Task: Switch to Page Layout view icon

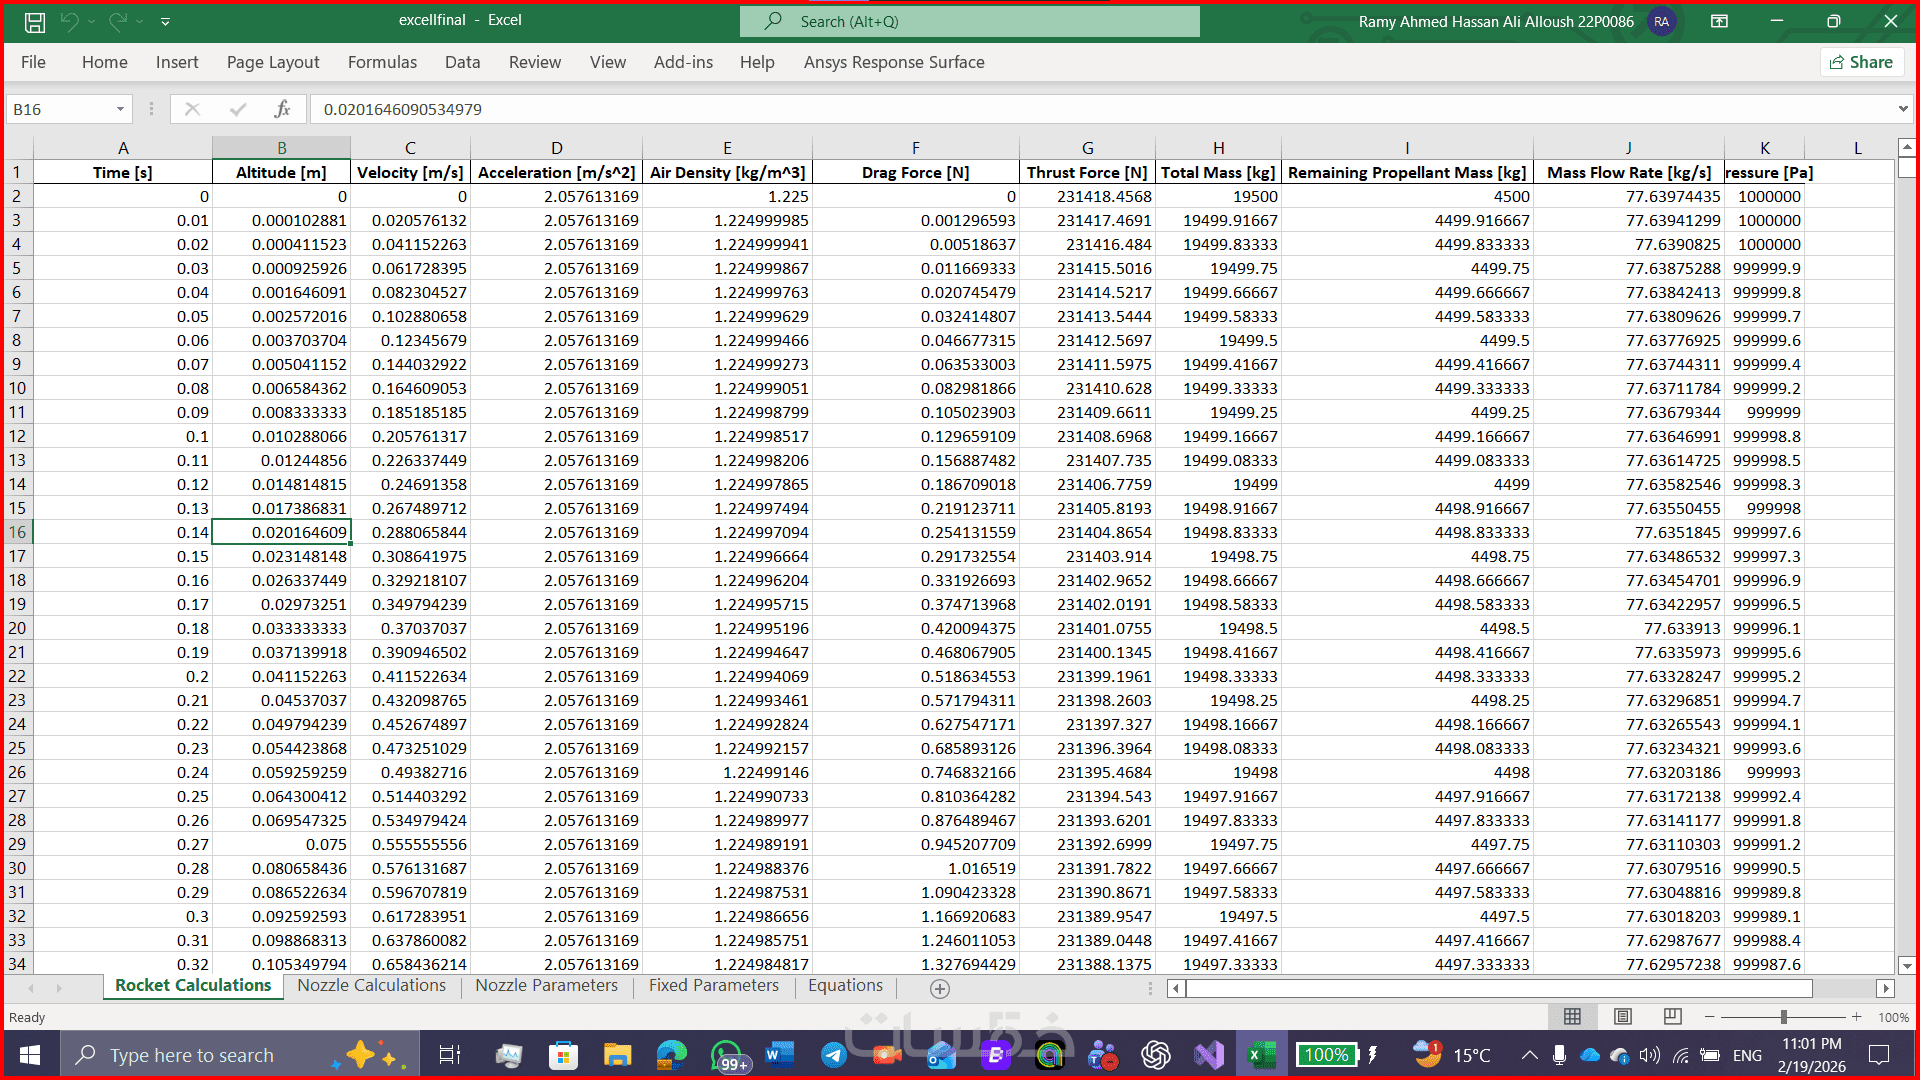Action: point(1622,1016)
